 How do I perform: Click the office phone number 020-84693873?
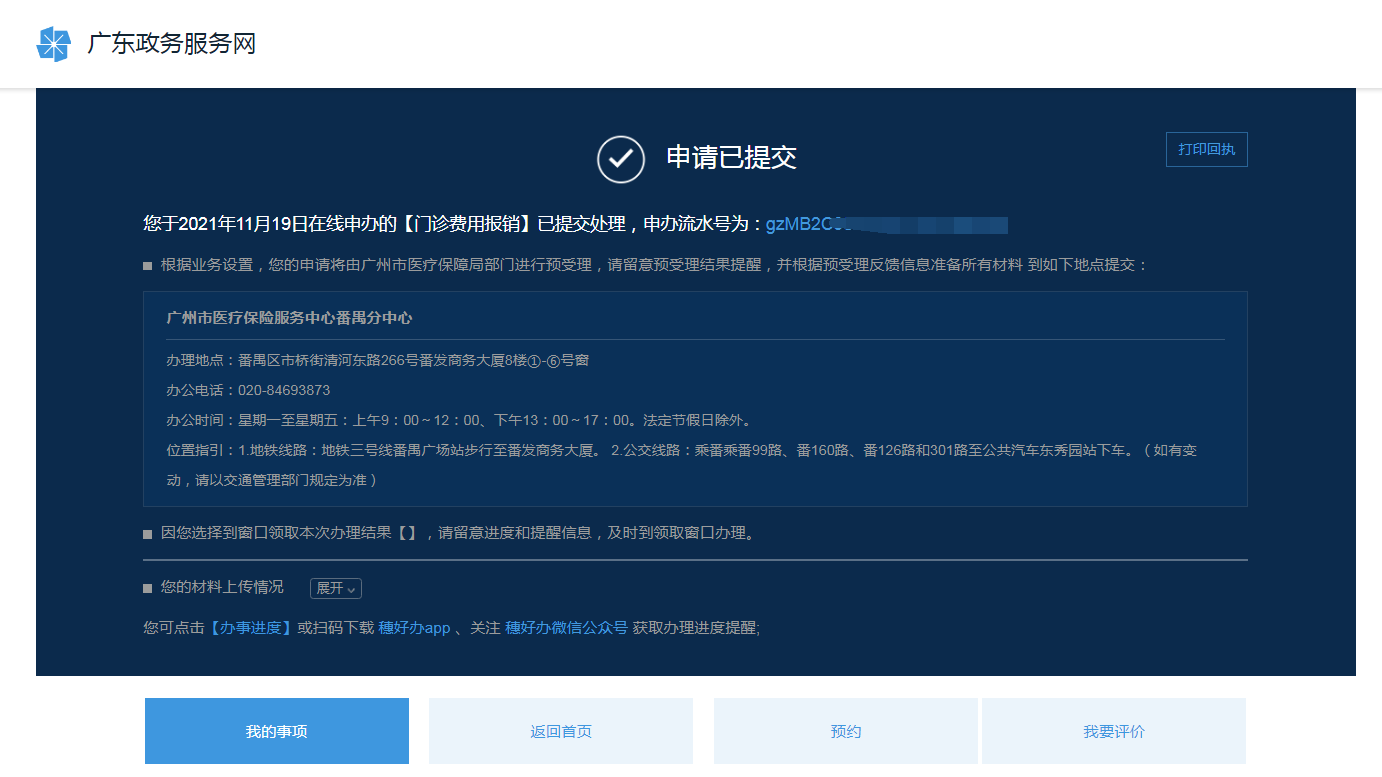click(284, 390)
